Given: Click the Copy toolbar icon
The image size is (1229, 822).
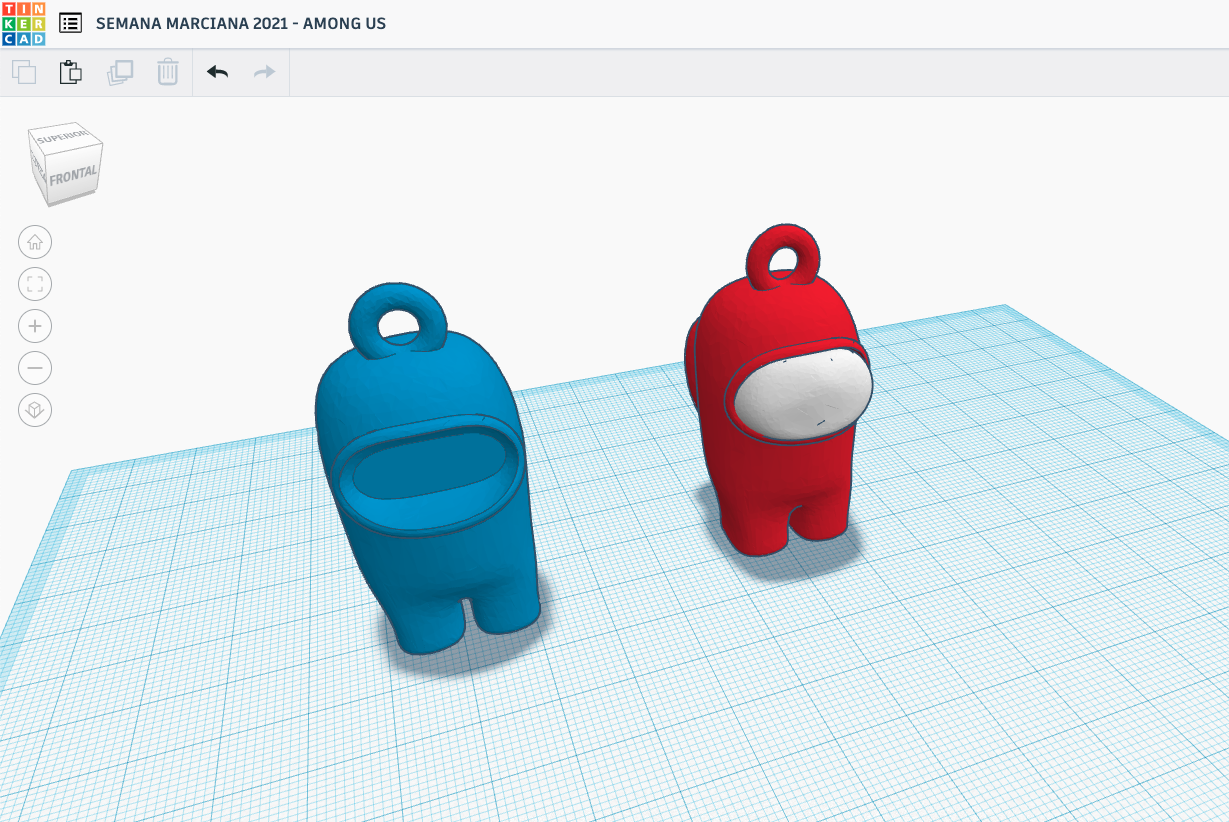Looking at the screenshot, I should pyautogui.click(x=24, y=72).
